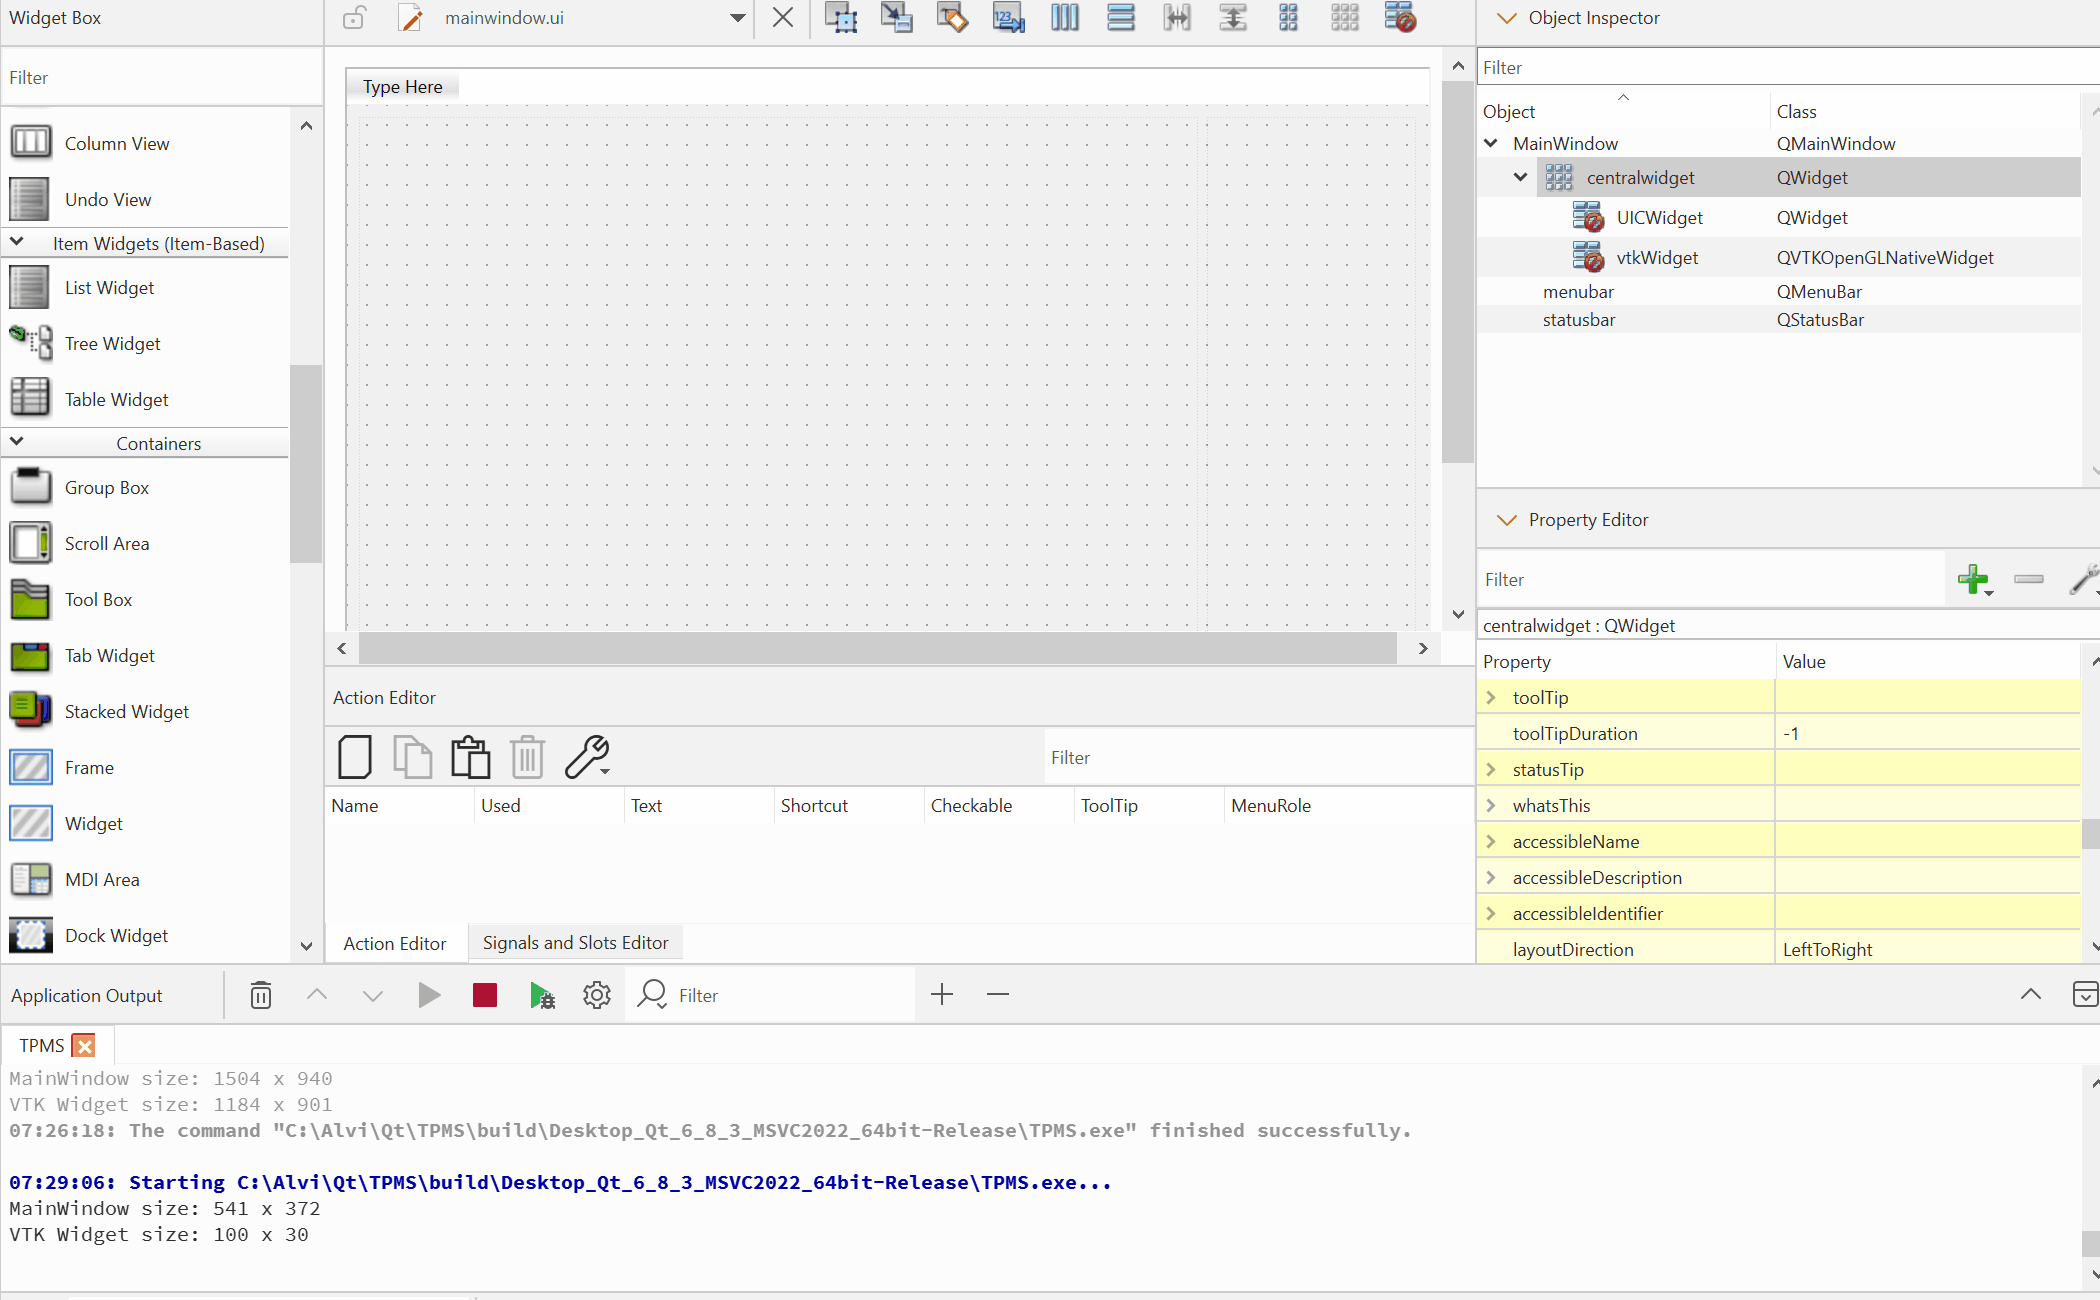Open Application Output settings gear

click(597, 995)
